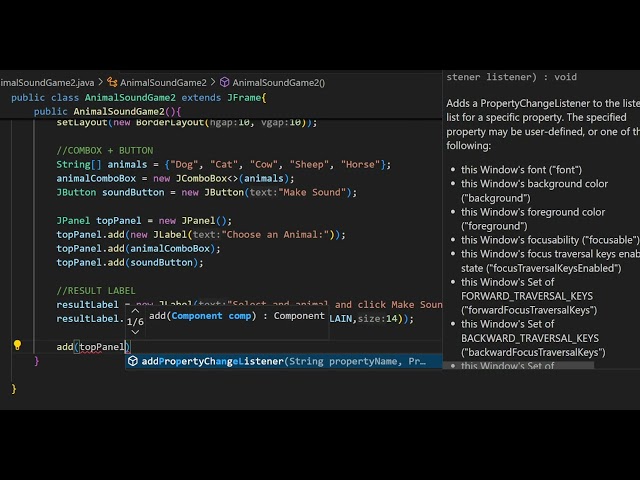The width and height of the screenshot is (640, 480).
Task: Click the topPanel.add(animalComboBox) line
Action: click(x=138, y=249)
